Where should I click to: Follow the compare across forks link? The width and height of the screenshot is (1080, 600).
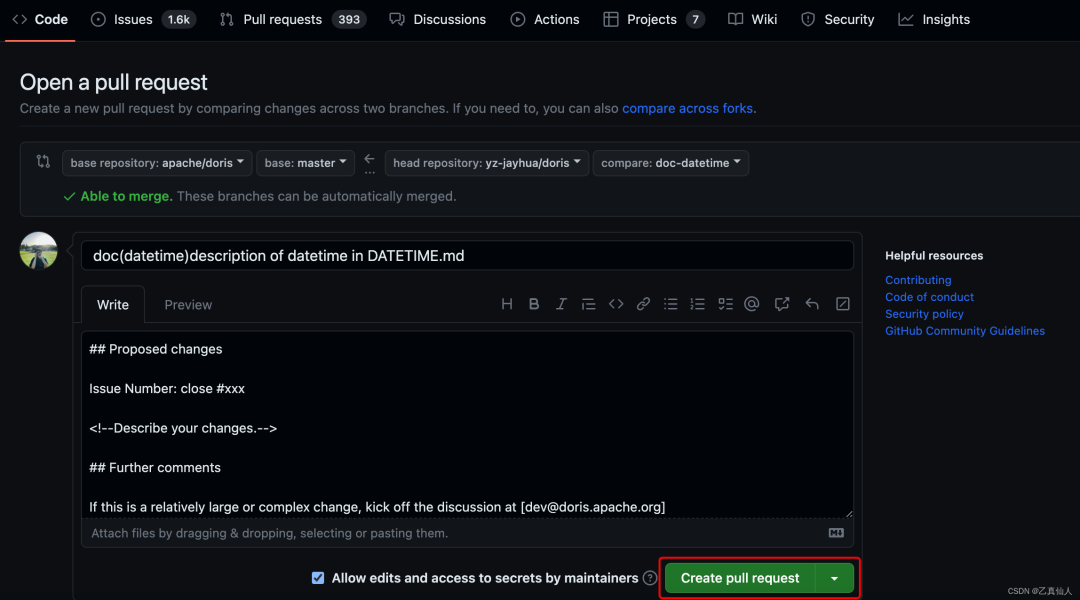click(687, 108)
